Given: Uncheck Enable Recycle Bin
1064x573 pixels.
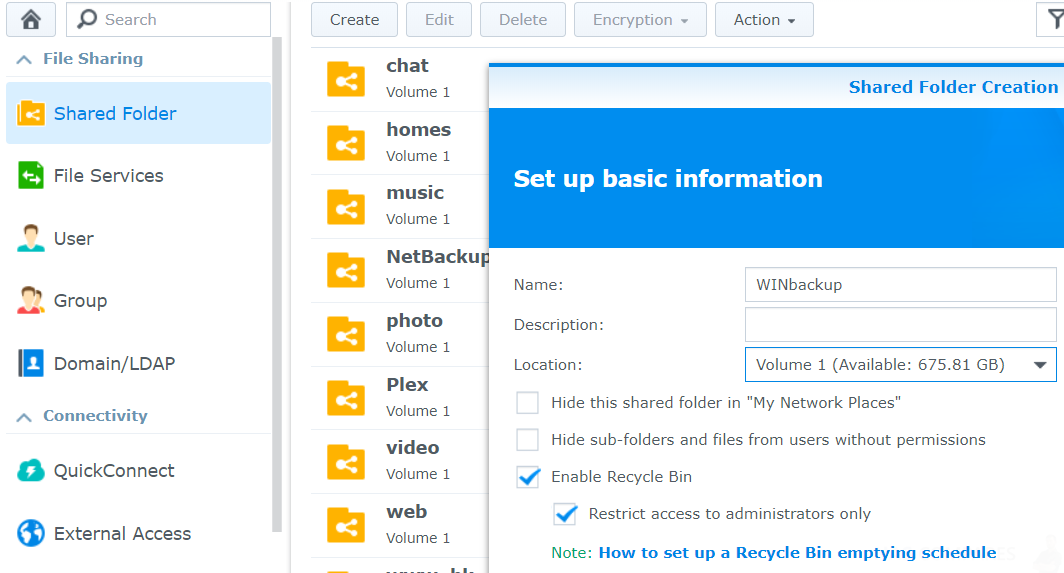Looking at the screenshot, I should tap(527, 477).
